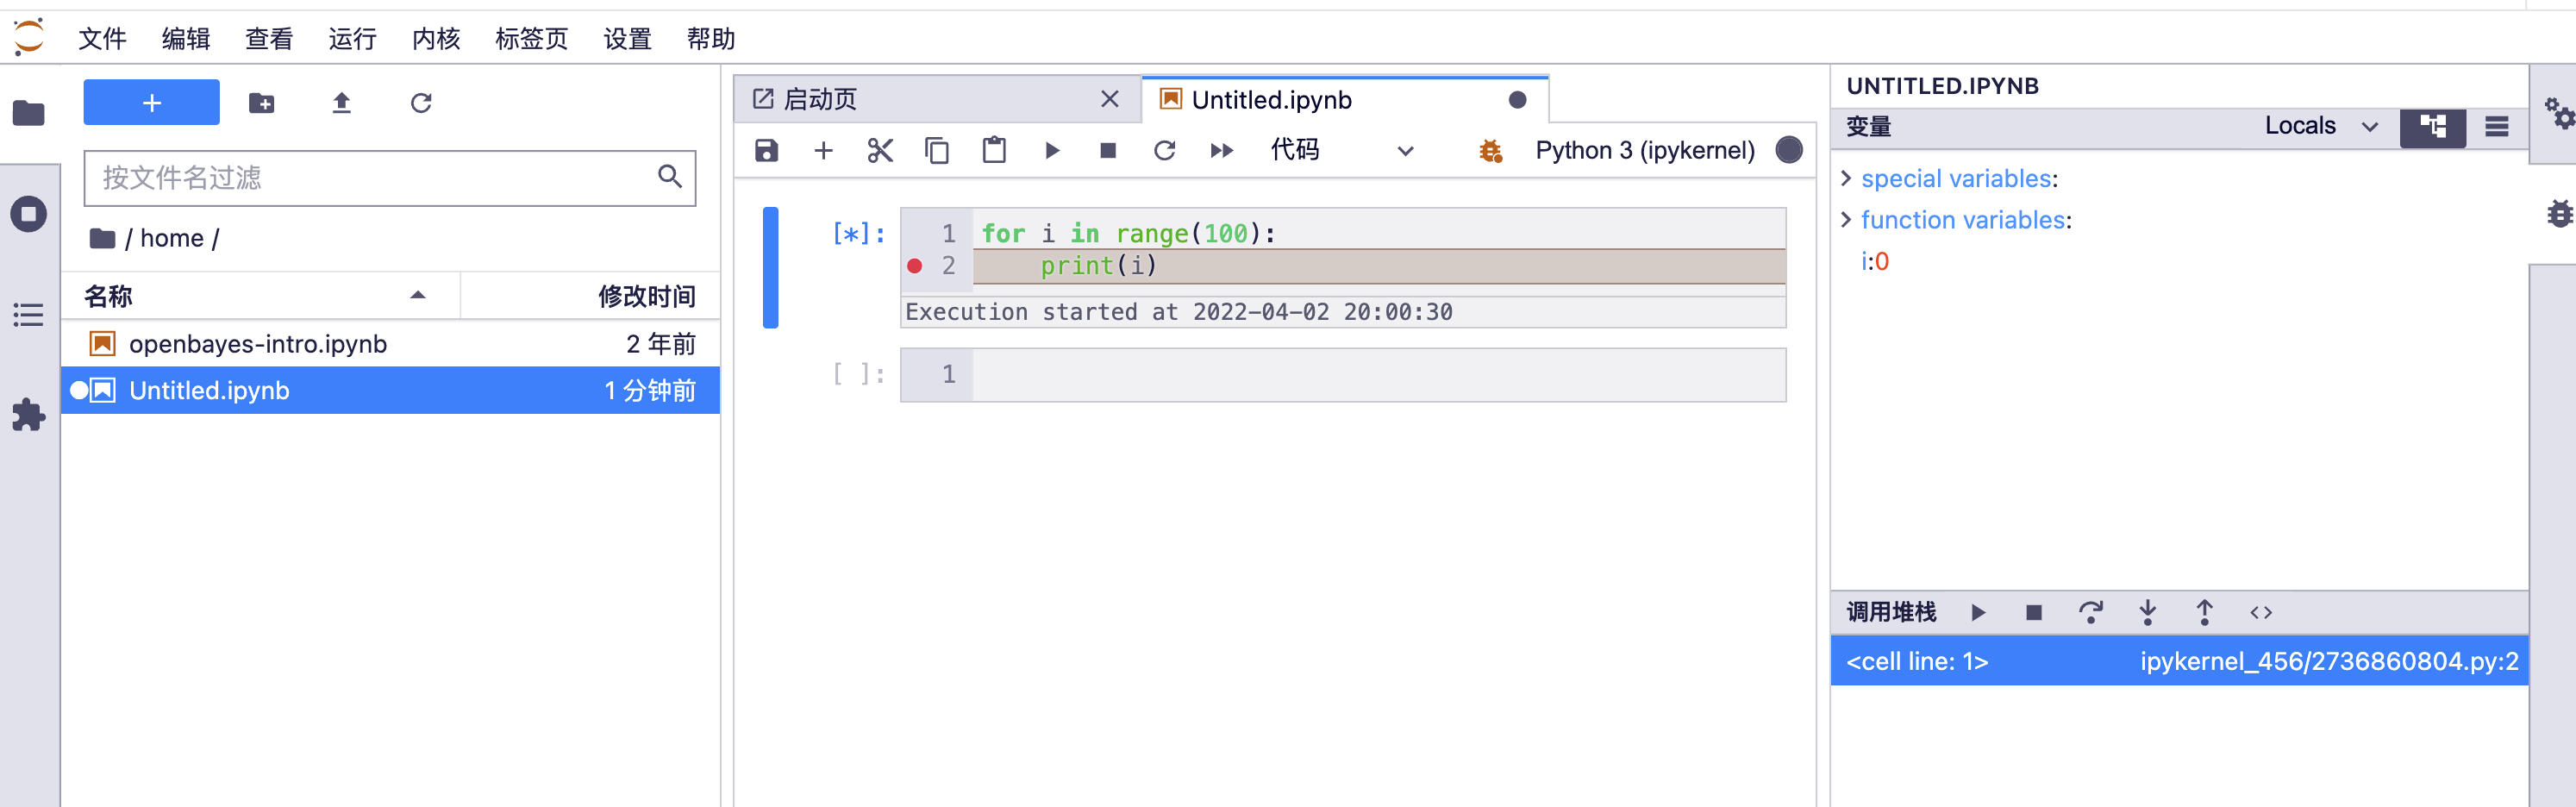Open the extension manager puzzle icon

28,415
